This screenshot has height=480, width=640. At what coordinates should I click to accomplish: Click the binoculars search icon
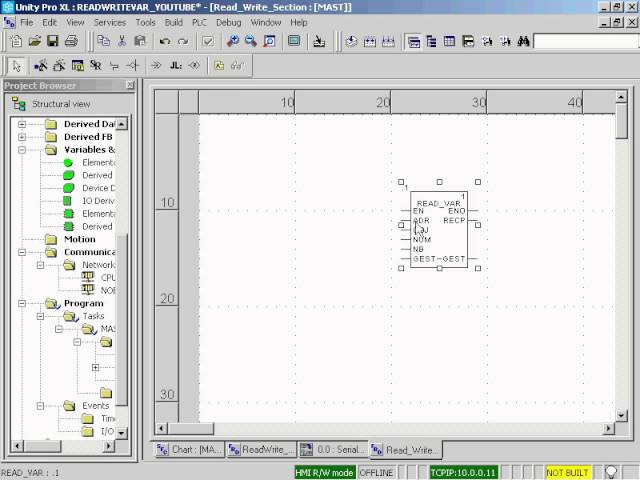pyautogui.click(x=523, y=41)
